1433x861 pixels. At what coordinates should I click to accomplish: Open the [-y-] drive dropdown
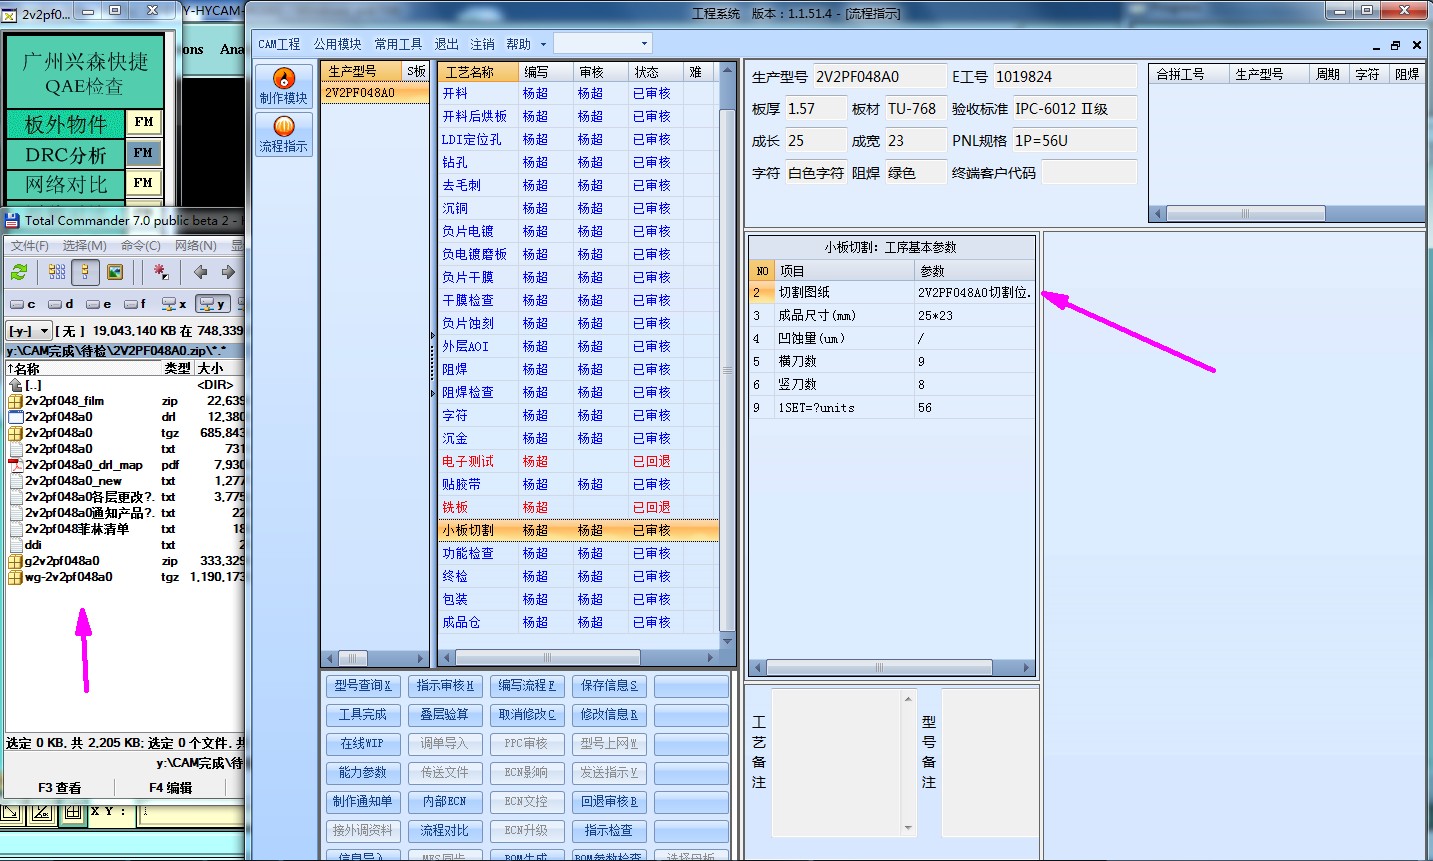(x=29, y=331)
